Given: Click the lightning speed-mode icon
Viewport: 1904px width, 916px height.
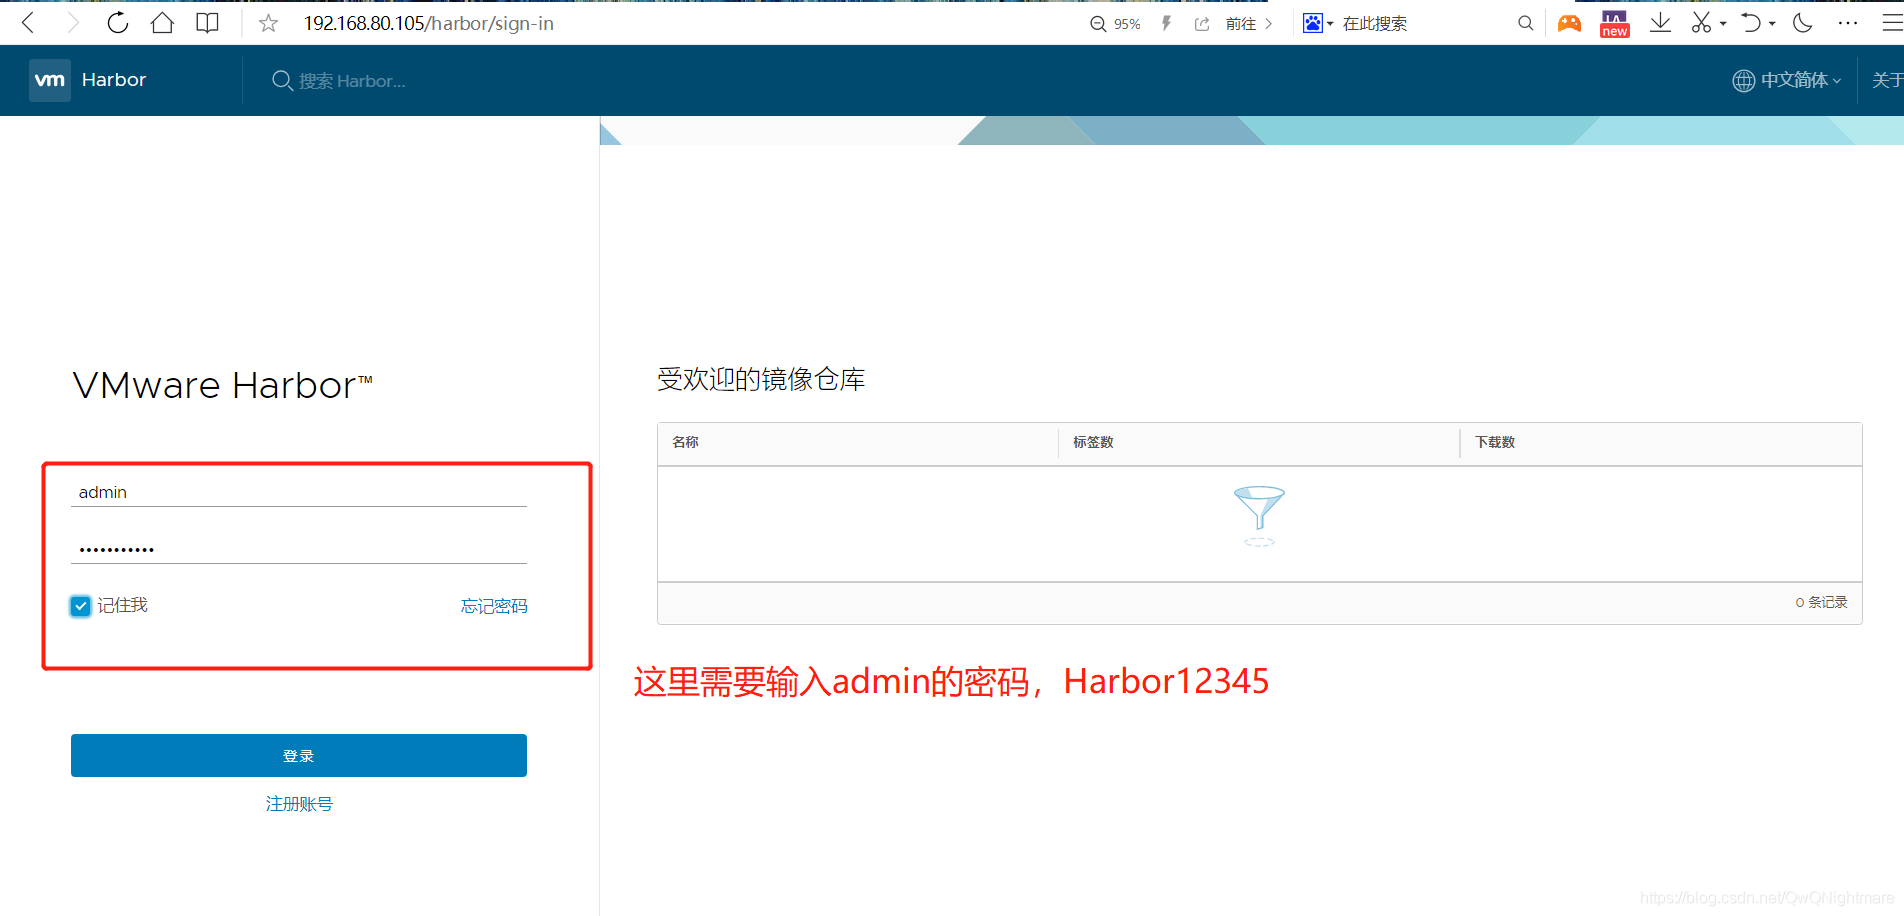Looking at the screenshot, I should [1166, 23].
